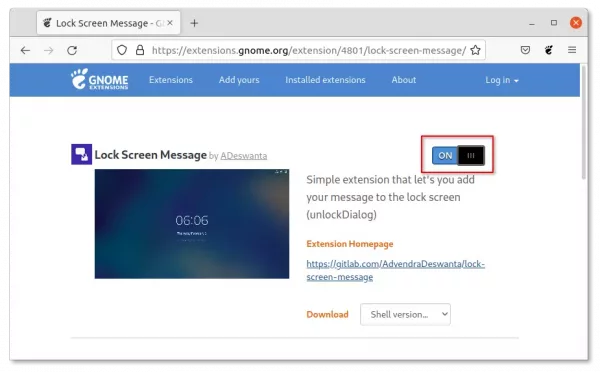This screenshot has height=372, width=600.
Task: Click the URL address bar
Action: coord(298,50)
